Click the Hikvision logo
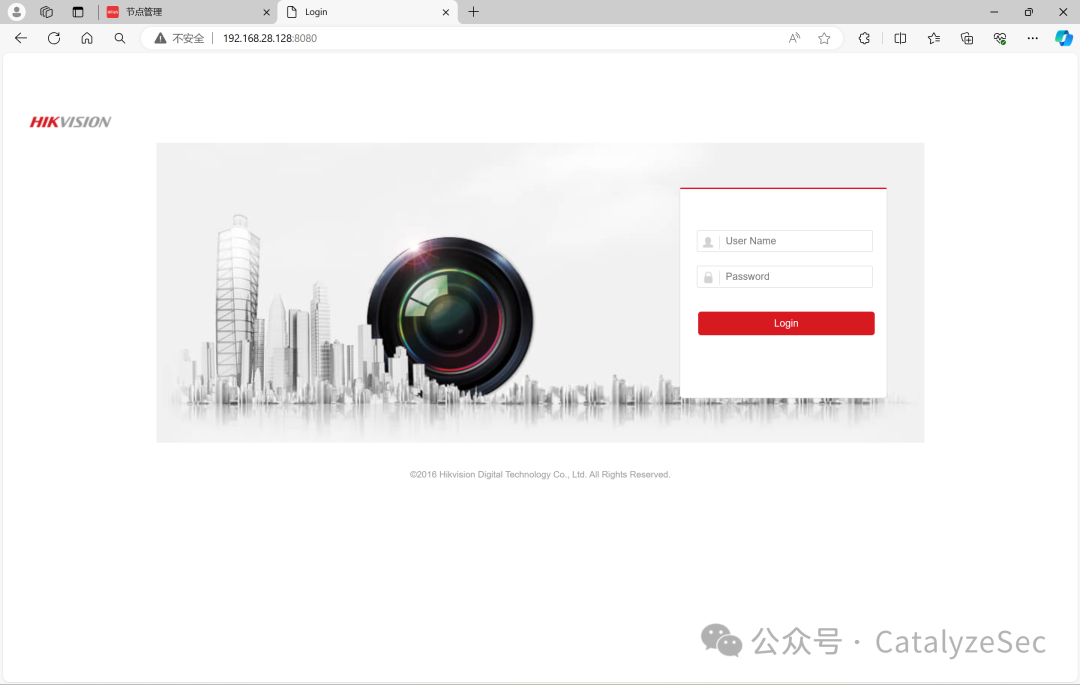Viewport: 1080px width, 685px height. tap(70, 123)
